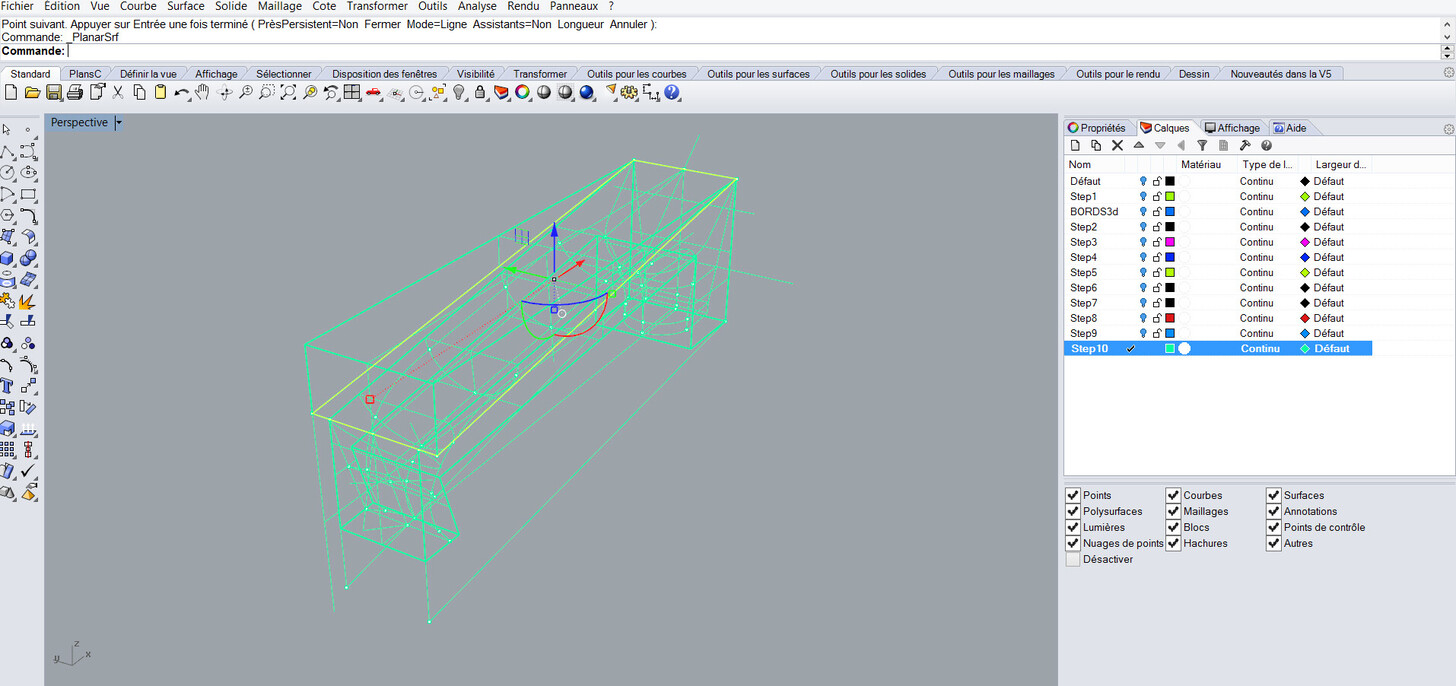The image size is (1456, 686).
Task: Click the Zoom Window icon
Action: 266,92
